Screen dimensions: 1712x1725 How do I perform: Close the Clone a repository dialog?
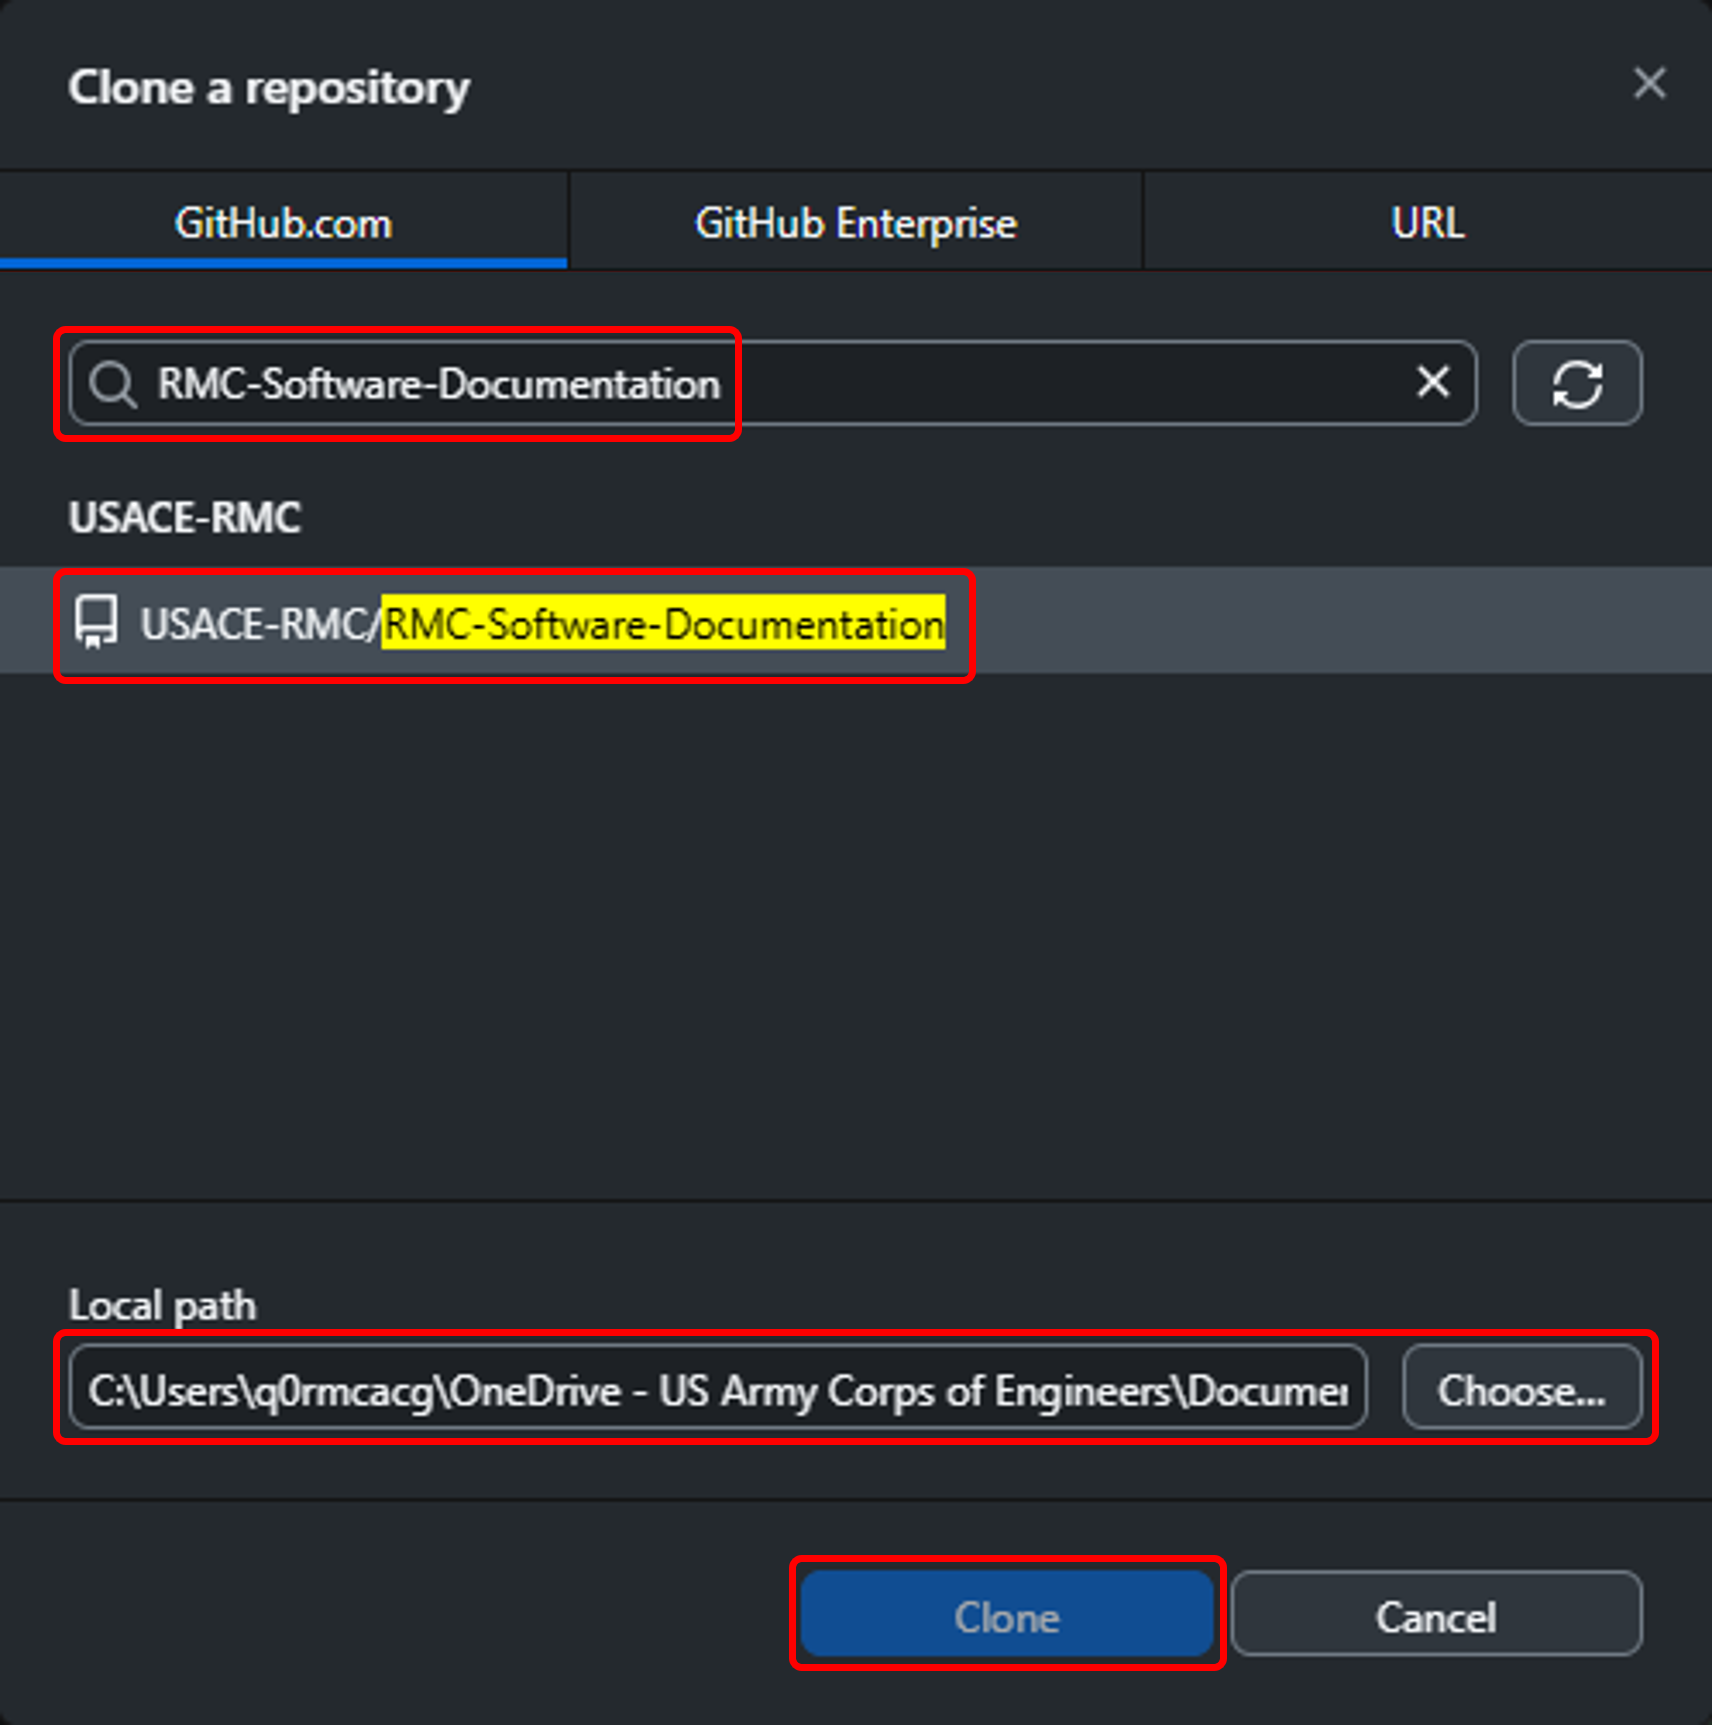tap(1649, 84)
